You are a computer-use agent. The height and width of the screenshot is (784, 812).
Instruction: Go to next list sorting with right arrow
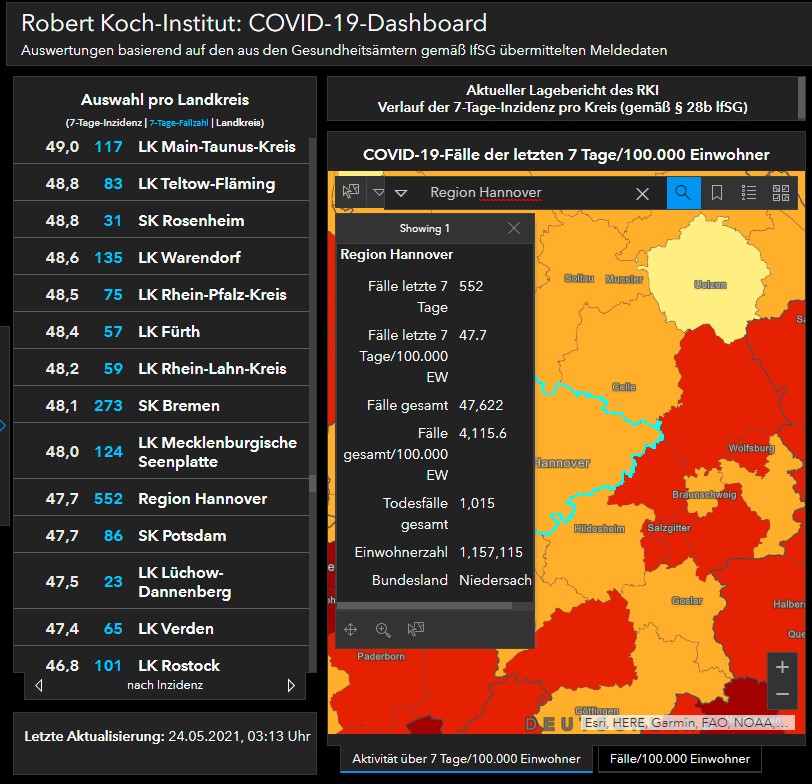pos(291,686)
